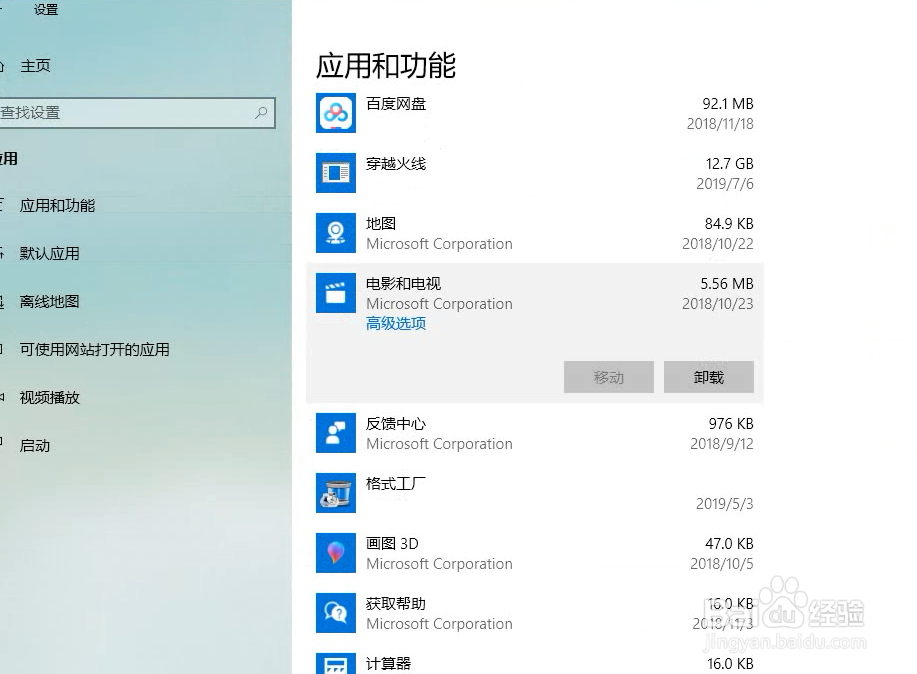This screenshot has width=917, height=674.
Task: Select the 获取帮助 name text
Action: (396, 604)
